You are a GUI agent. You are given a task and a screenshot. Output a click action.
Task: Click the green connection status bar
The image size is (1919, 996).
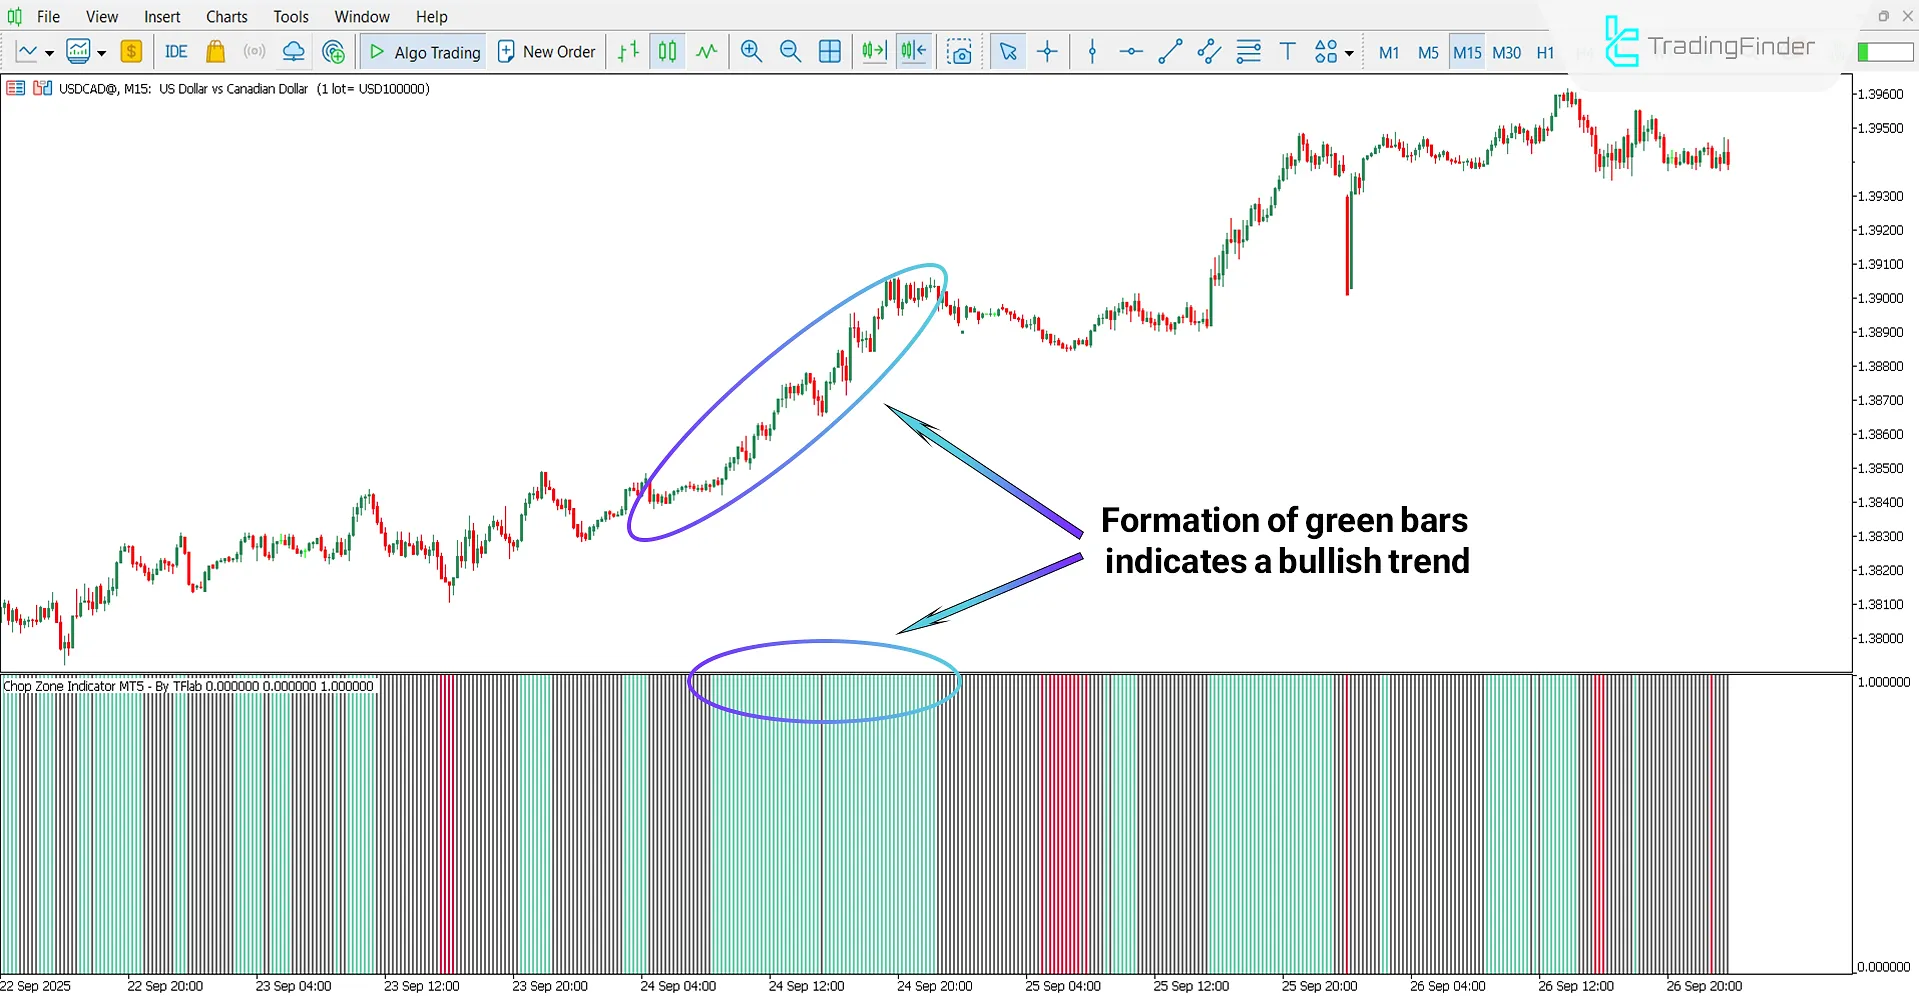pos(1886,51)
